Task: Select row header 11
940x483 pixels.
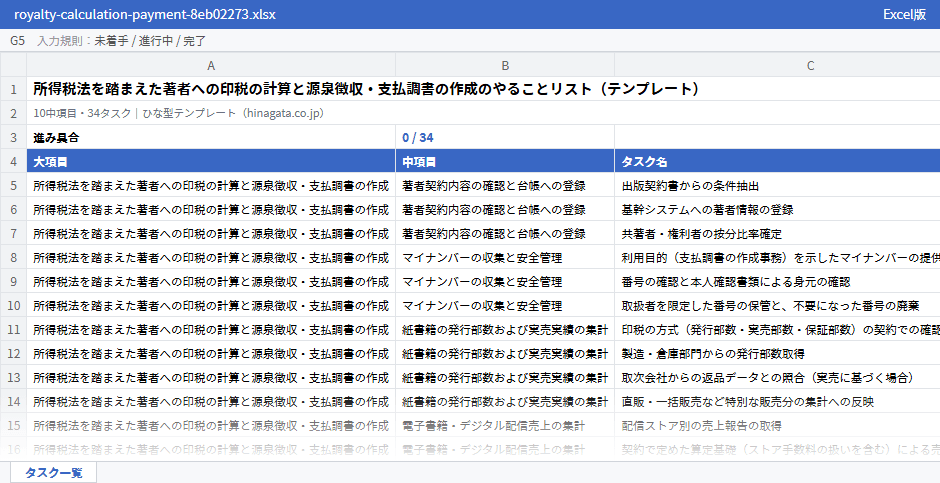Action: pyautogui.click(x=13, y=330)
